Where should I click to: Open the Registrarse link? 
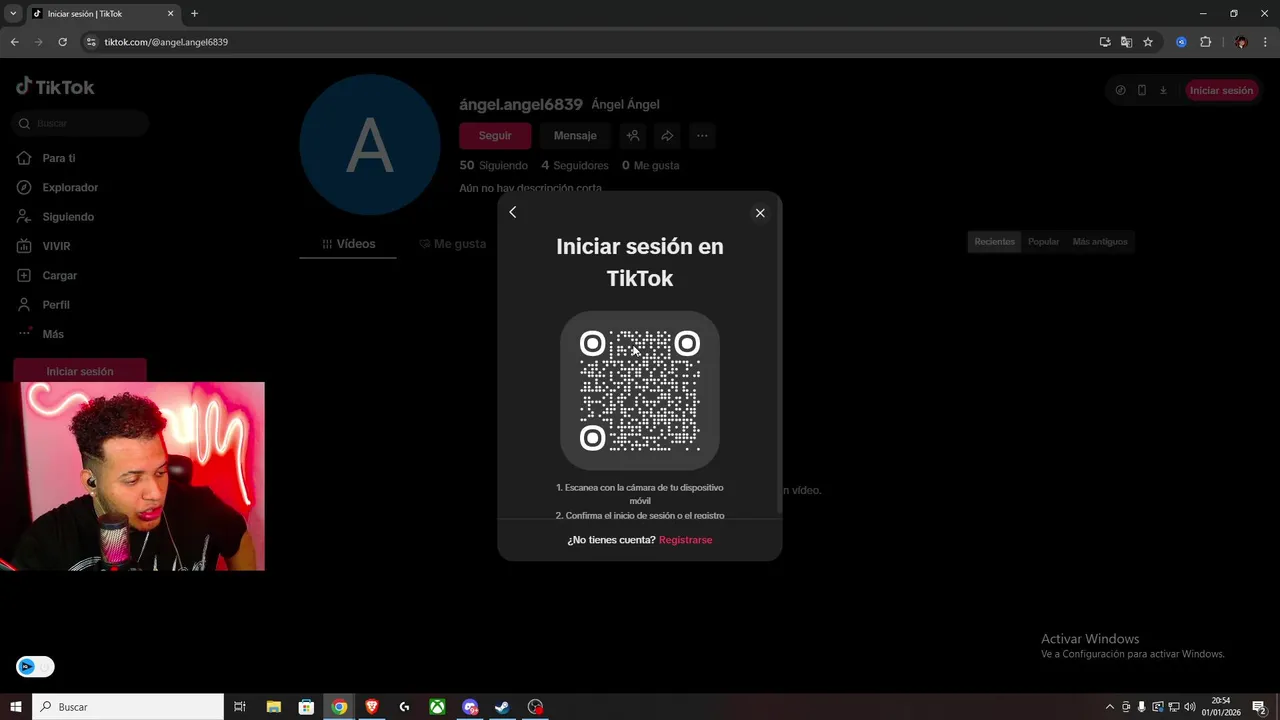pos(686,540)
